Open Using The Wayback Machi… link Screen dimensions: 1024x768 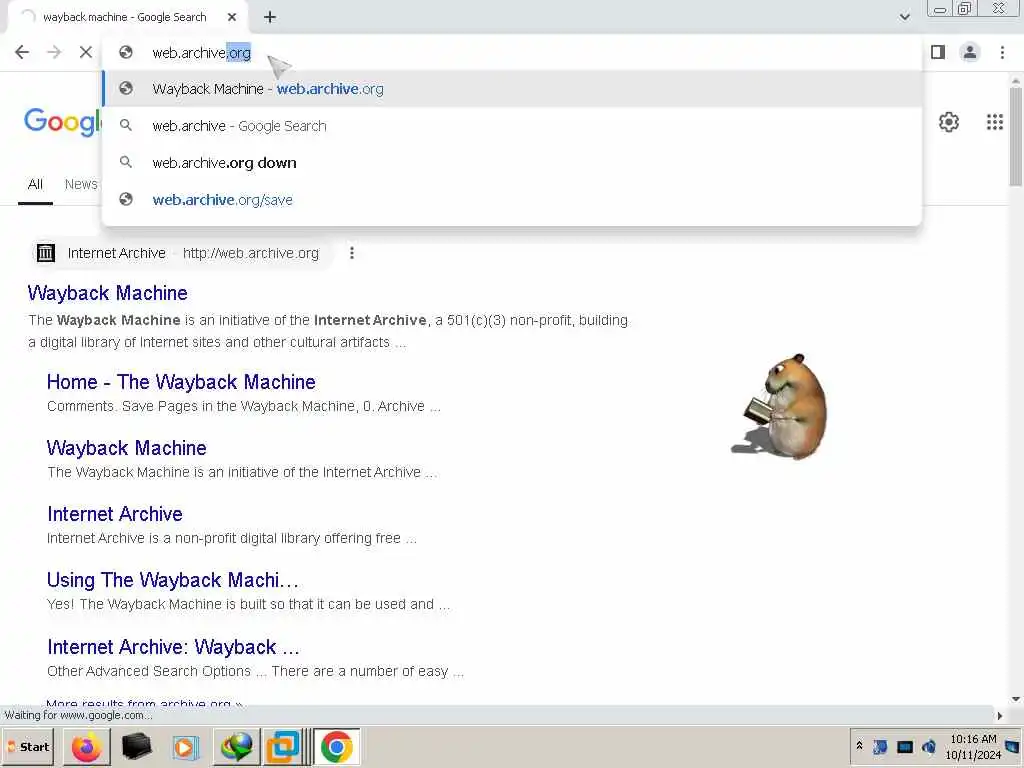pos(173,580)
